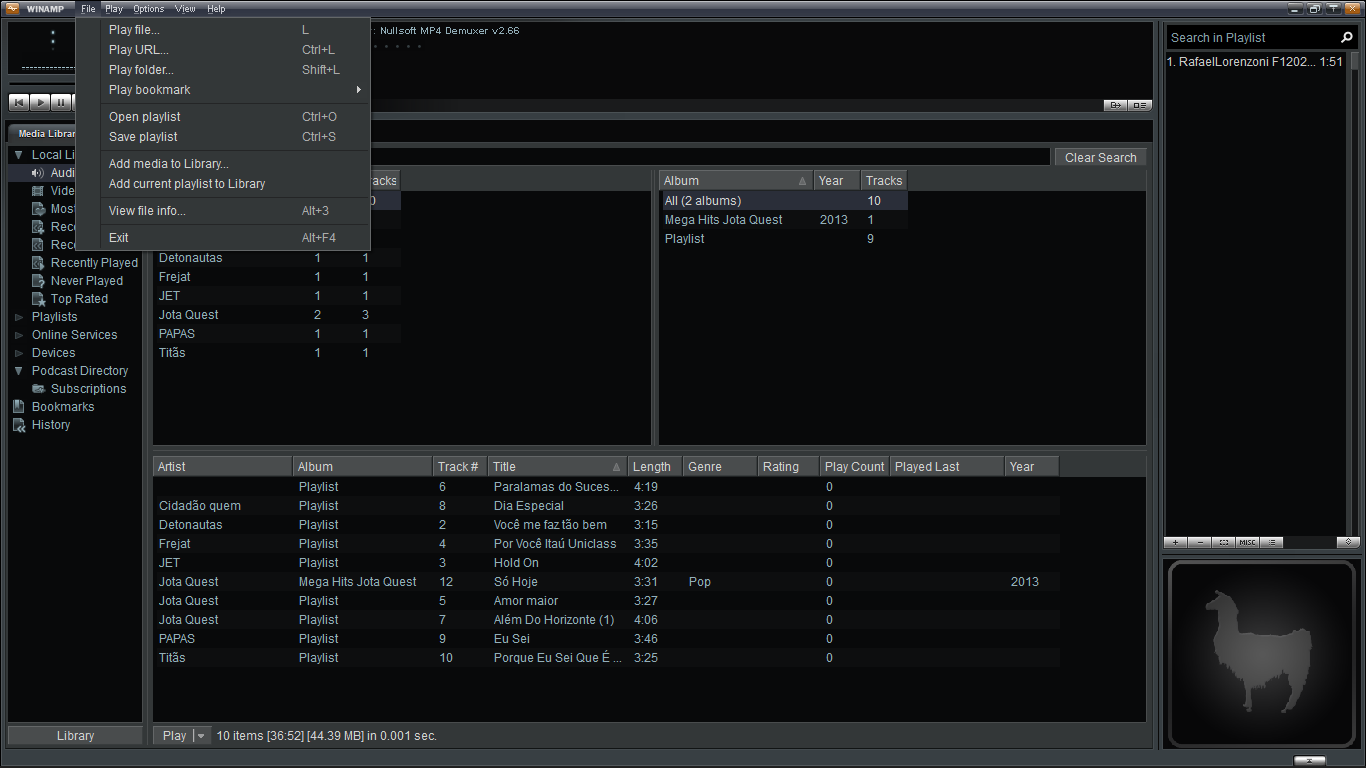Open the MISC playlist options button
Viewport: 1366px width, 768px height.
[1247, 542]
